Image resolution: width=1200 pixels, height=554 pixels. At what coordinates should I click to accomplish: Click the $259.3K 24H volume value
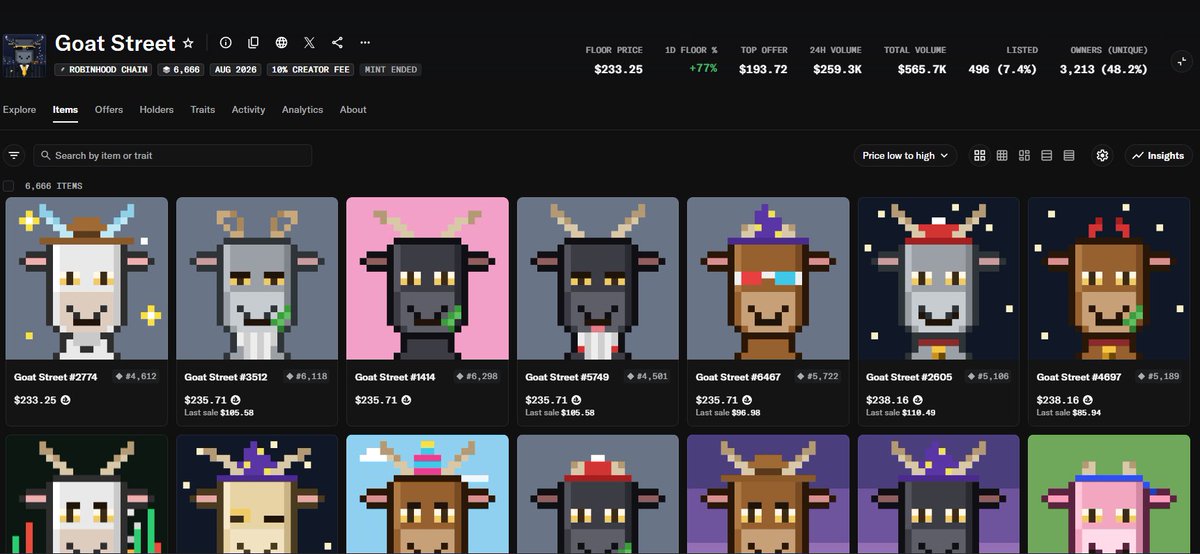(x=836, y=69)
